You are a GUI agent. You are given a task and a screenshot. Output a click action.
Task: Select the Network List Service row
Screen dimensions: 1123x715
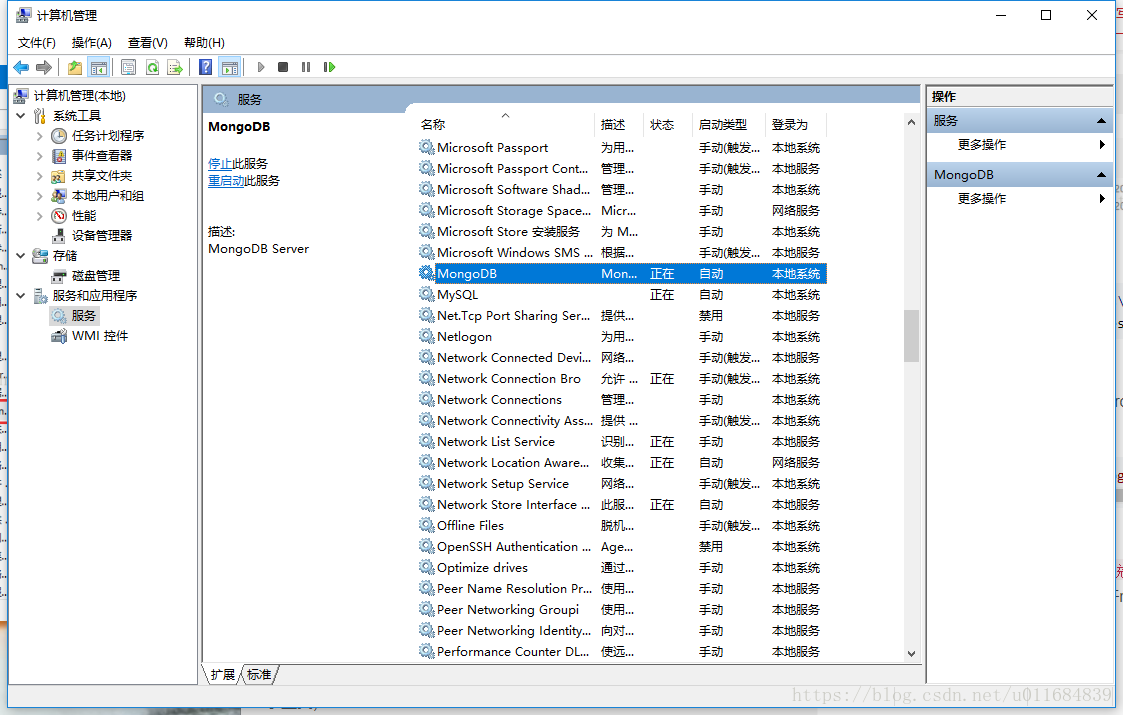coord(622,441)
